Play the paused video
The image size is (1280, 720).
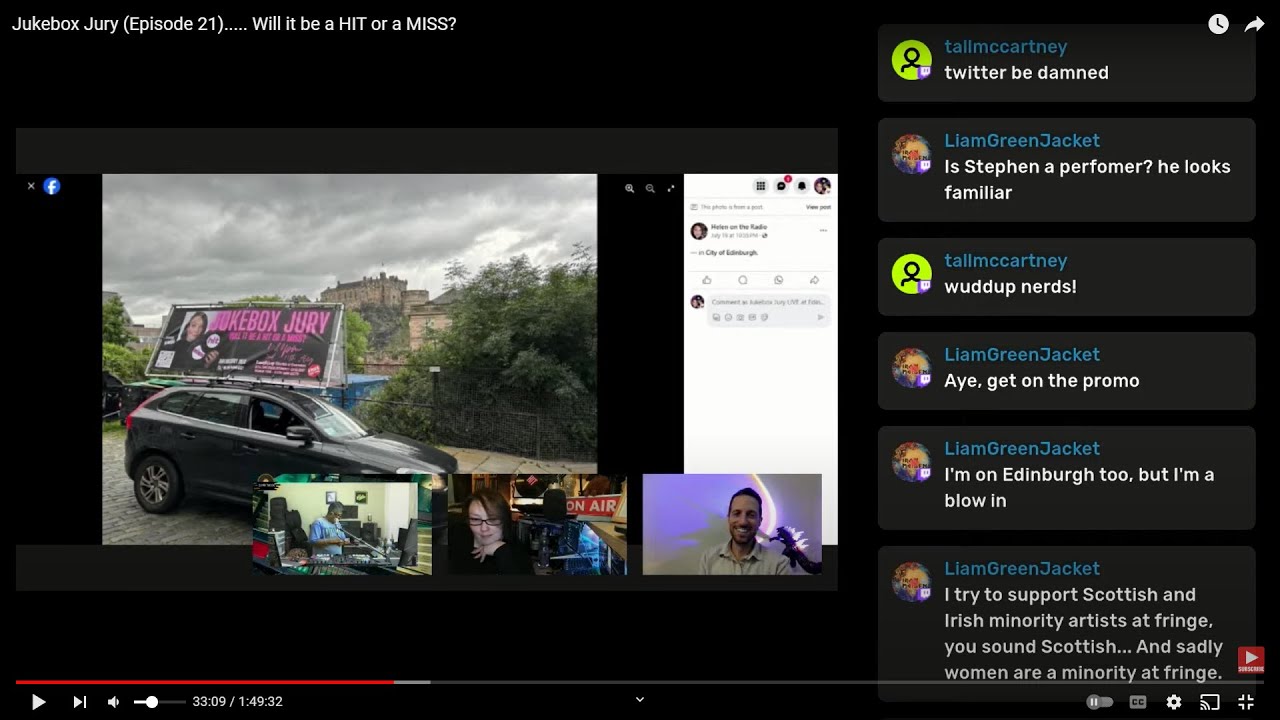pyautogui.click(x=38, y=702)
